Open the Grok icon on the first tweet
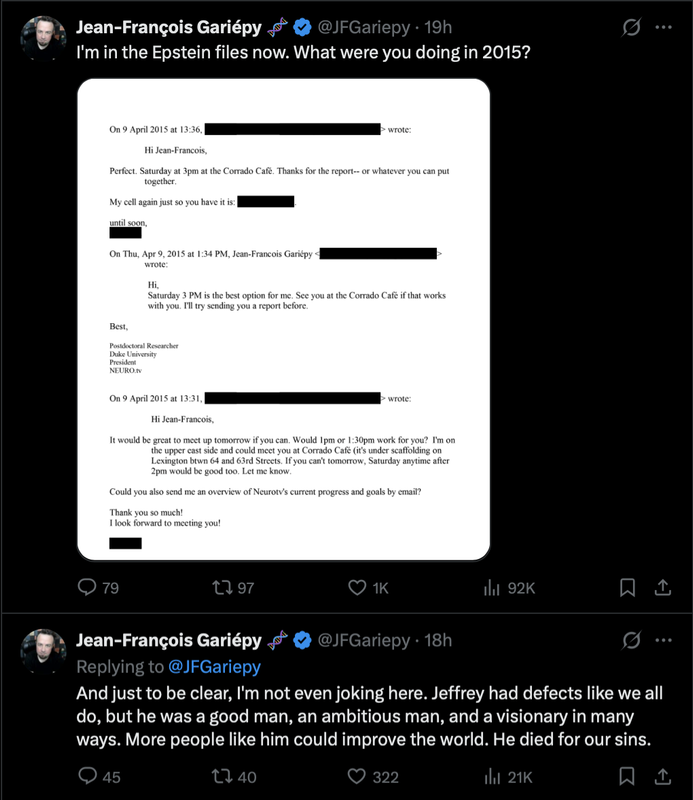Screen dimensions: 693x800 click(x=631, y=27)
